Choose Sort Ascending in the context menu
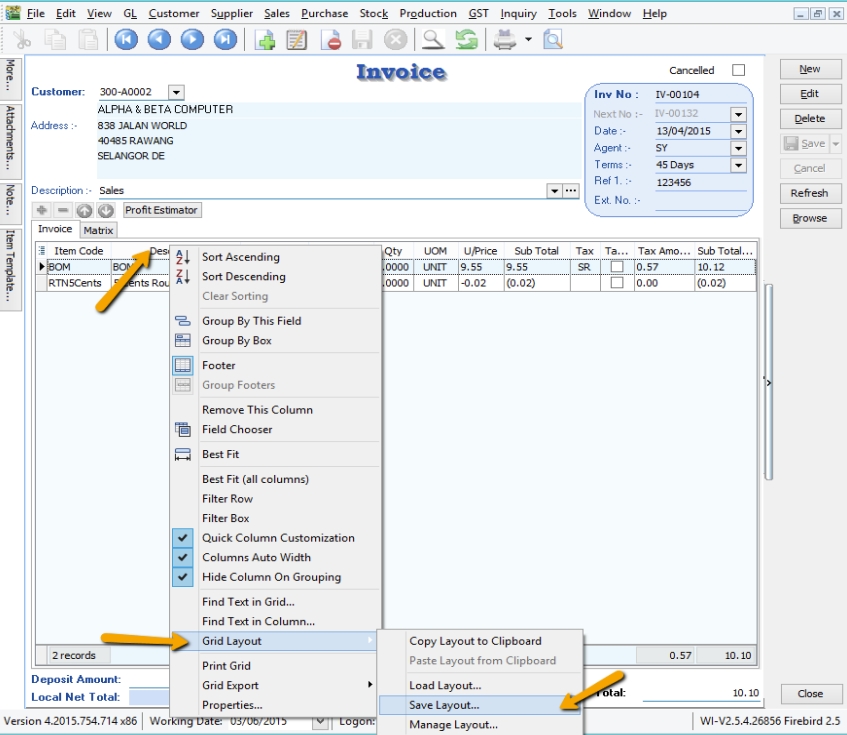Image resolution: width=847 pixels, height=735 pixels. [x=240, y=257]
